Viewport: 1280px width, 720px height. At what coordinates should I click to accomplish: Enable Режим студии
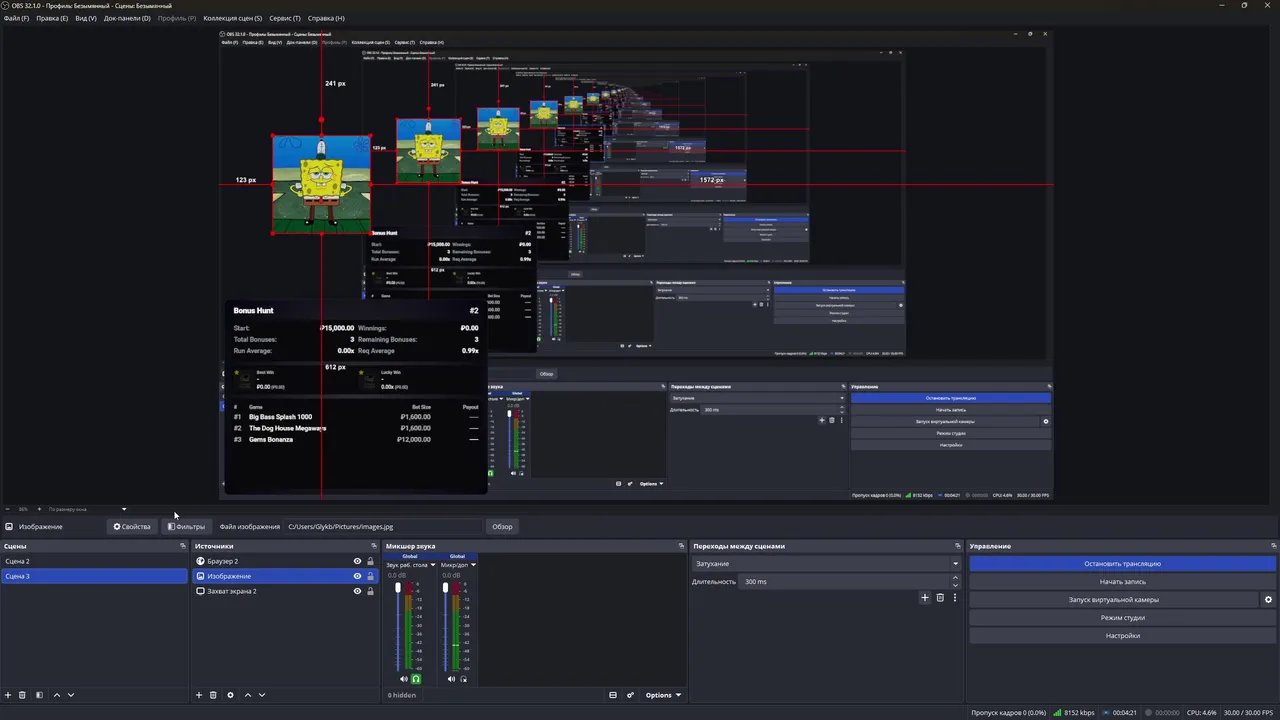tap(1122, 618)
